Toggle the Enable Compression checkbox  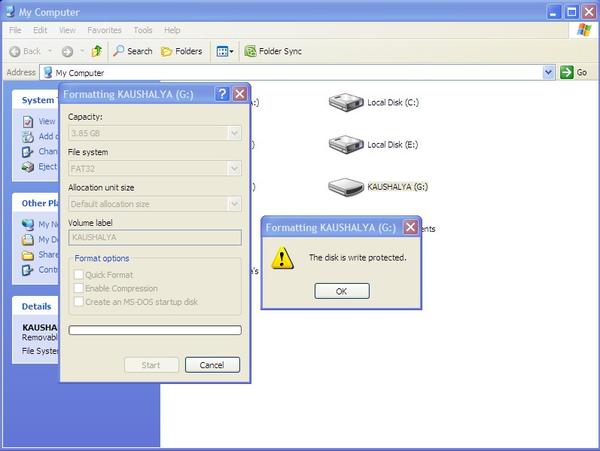tap(78, 288)
